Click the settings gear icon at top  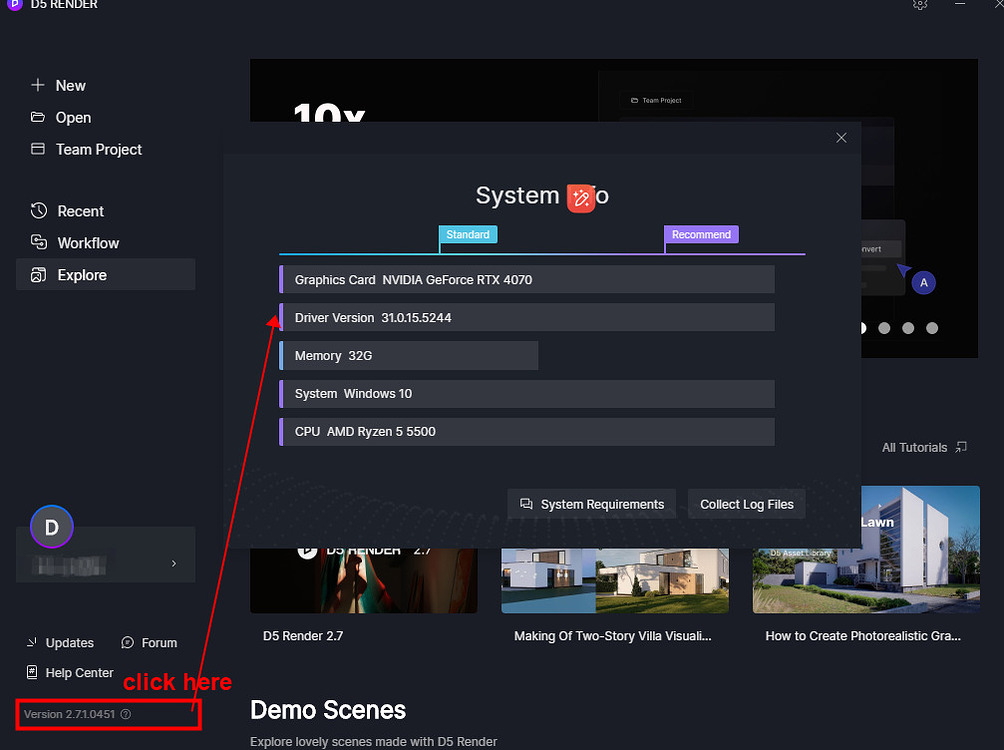[x=920, y=5]
